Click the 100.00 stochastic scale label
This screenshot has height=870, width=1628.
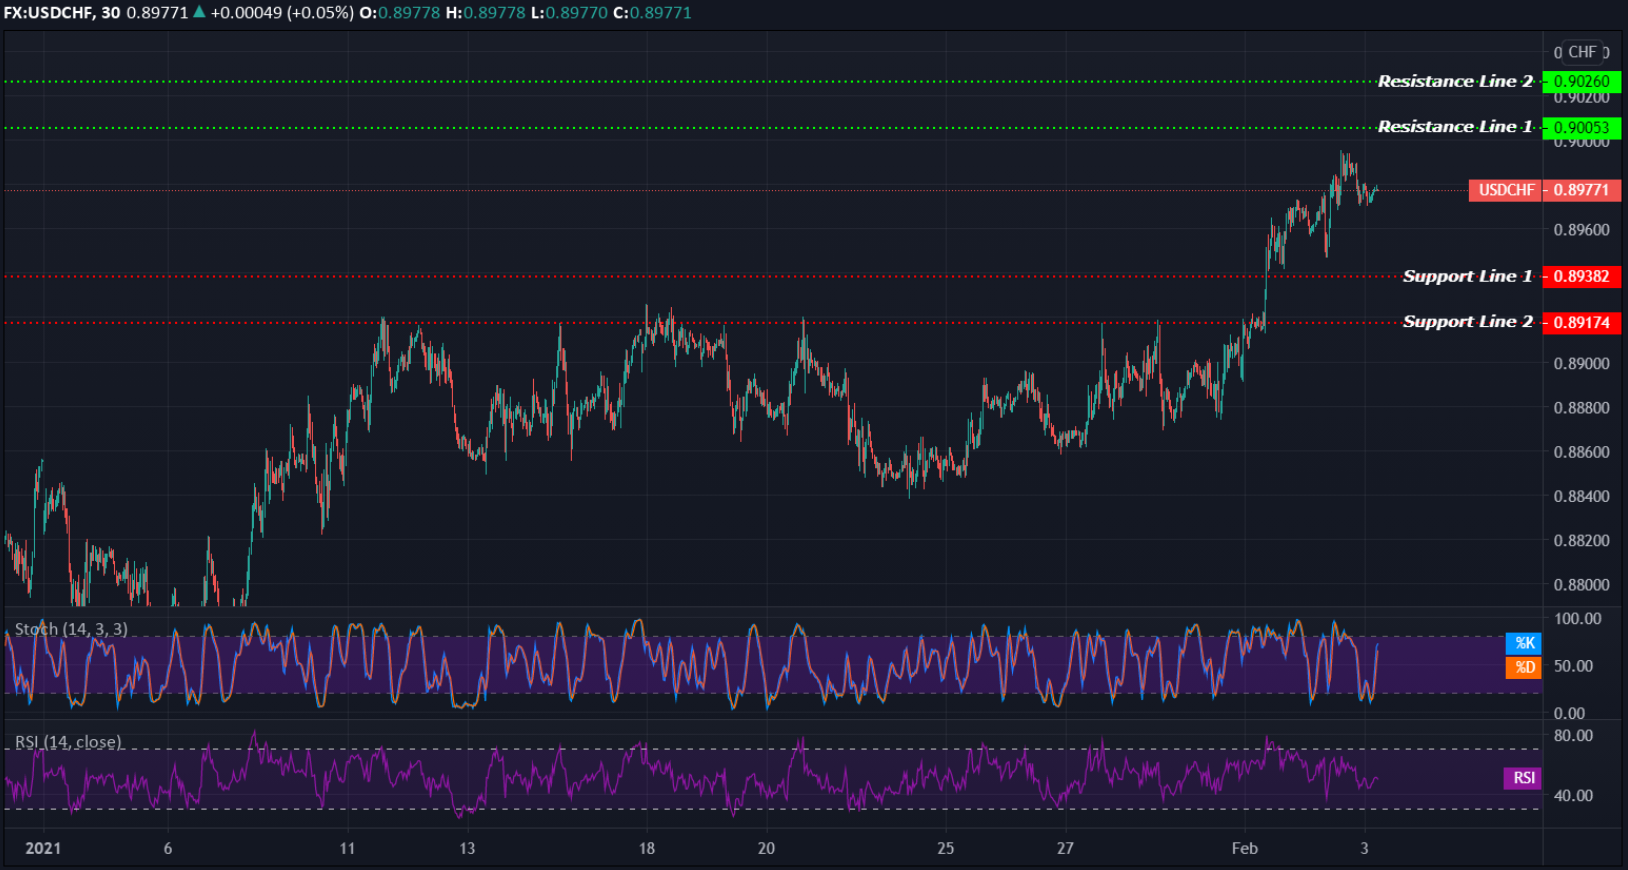click(x=1577, y=619)
